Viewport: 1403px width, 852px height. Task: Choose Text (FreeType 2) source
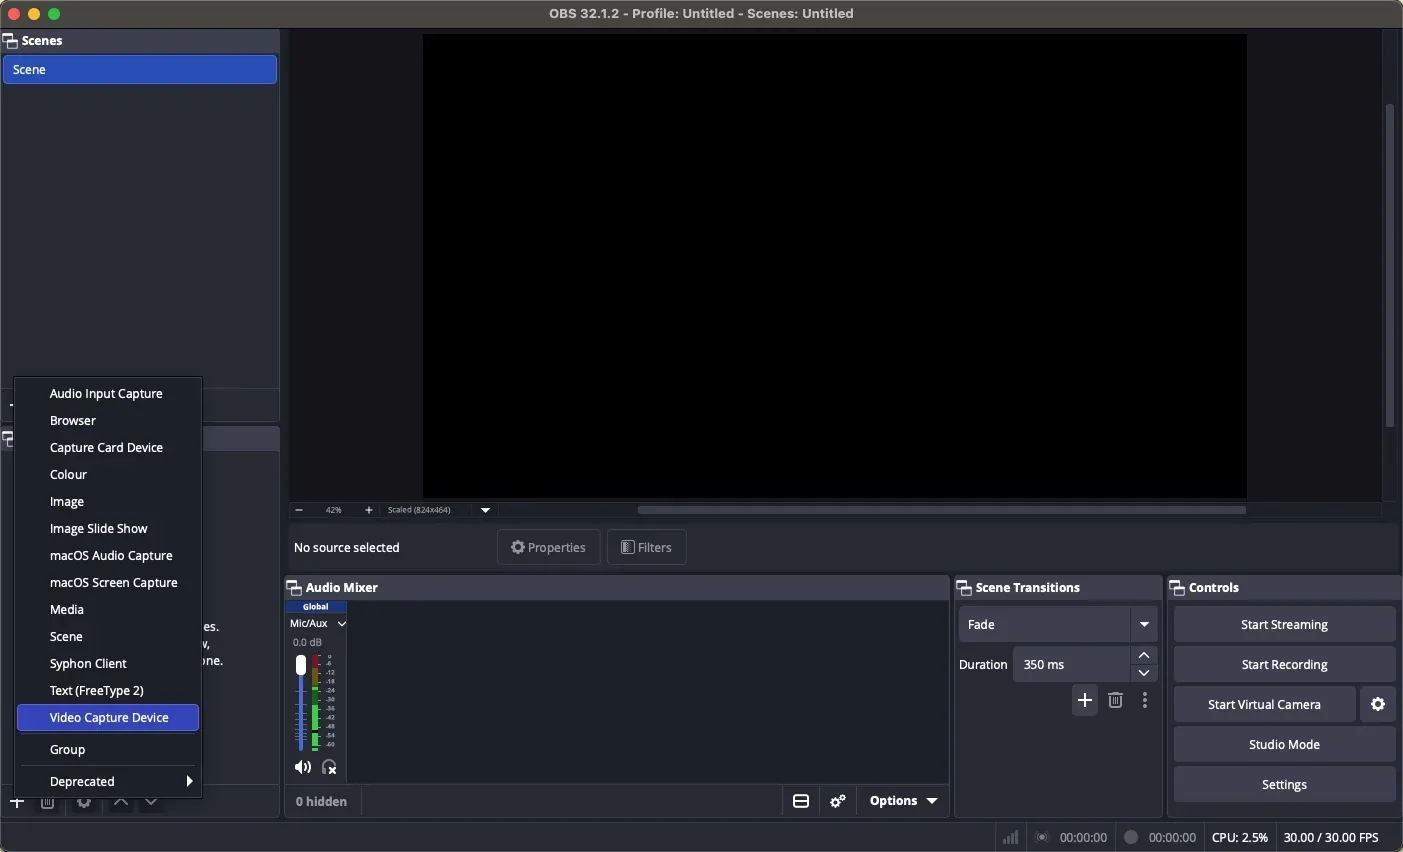(x=108, y=691)
